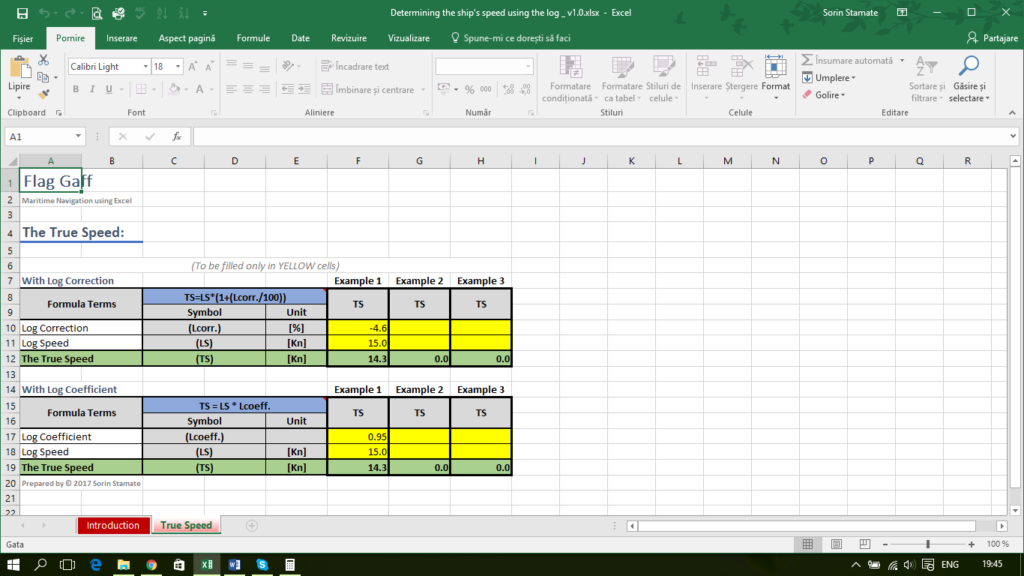Open Word from the Windows taskbar

[x=236, y=565]
